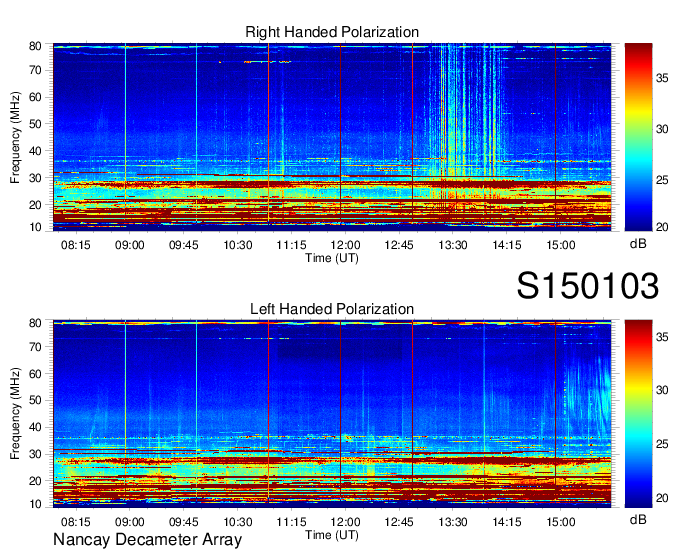Click the 10:30 tick under Left Handed plot
The image size is (680, 552).
pos(238,522)
